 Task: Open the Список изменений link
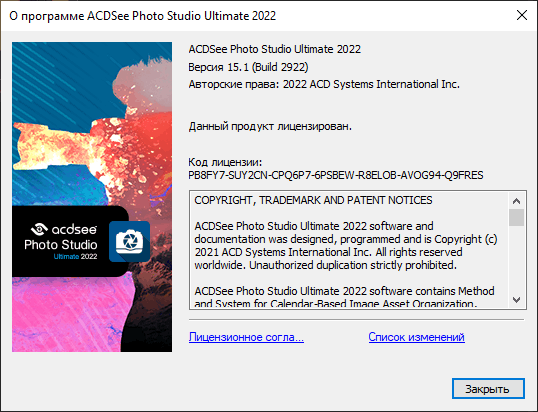(x=417, y=337)
